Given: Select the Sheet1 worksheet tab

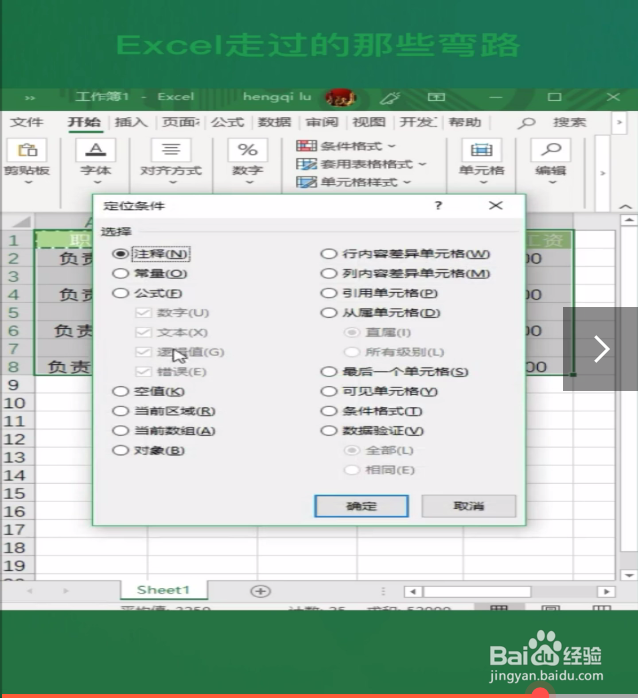Looking at the screenshot, I should point(163,590).
